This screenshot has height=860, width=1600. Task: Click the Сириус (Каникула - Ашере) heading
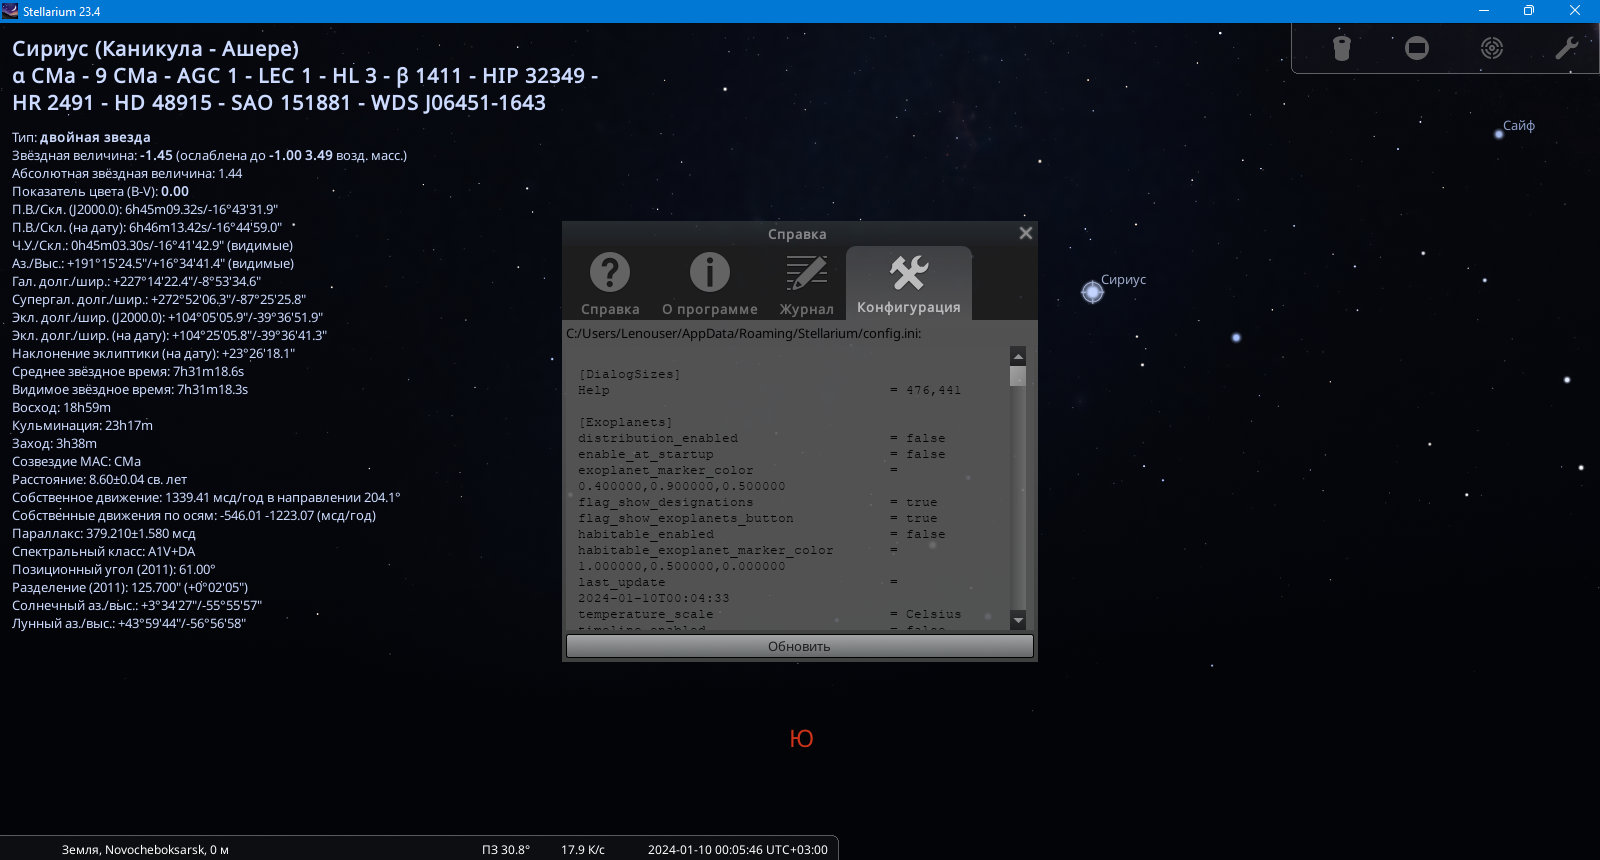coord(155,49)
